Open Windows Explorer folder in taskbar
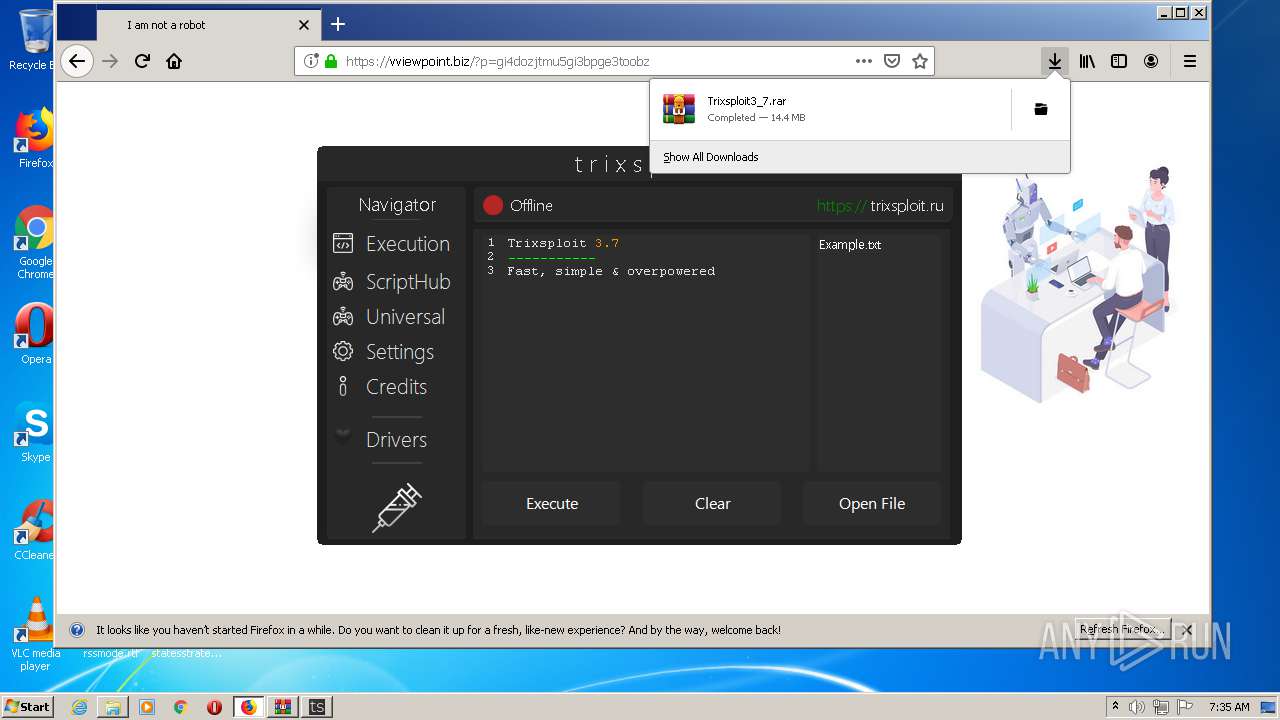 [113, 707]
